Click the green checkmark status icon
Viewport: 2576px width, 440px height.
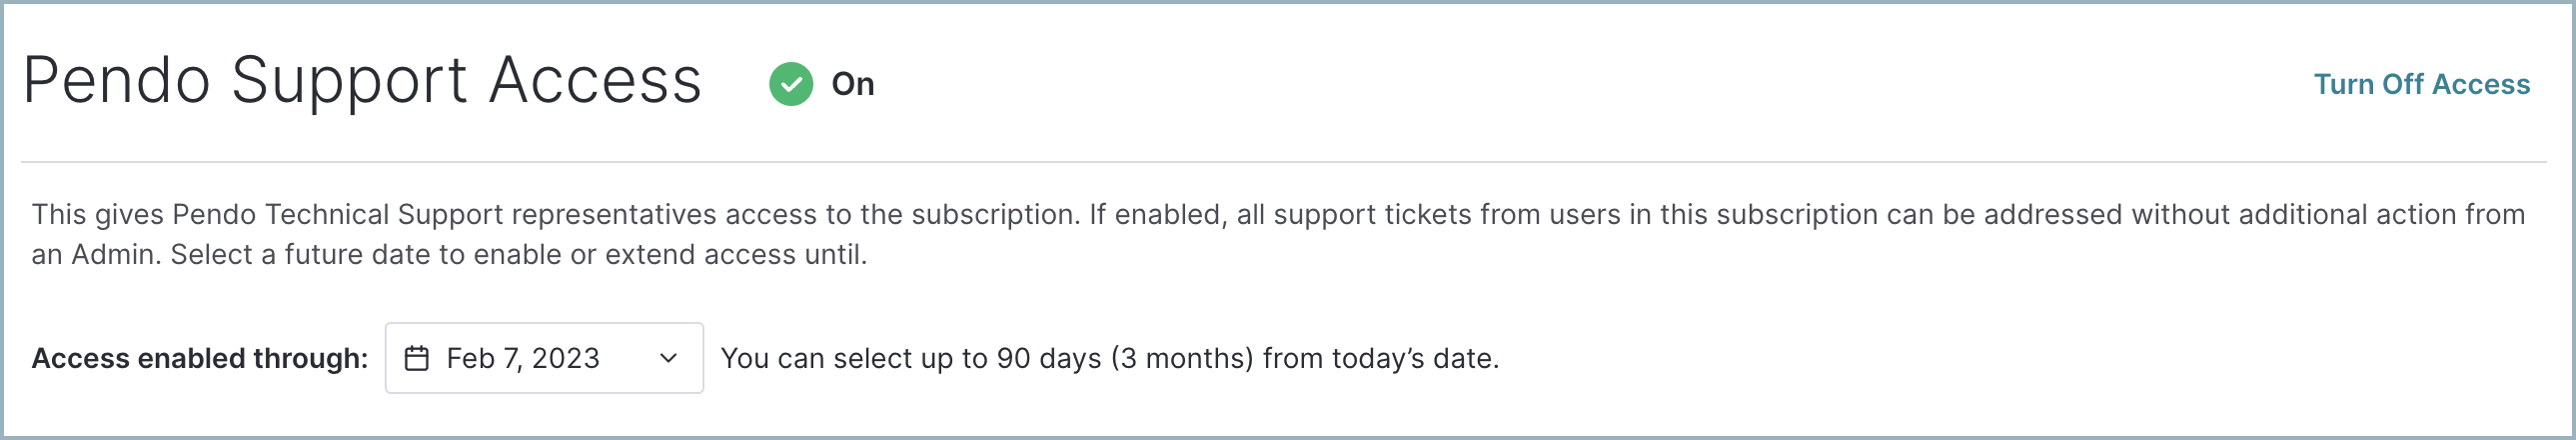791,84
